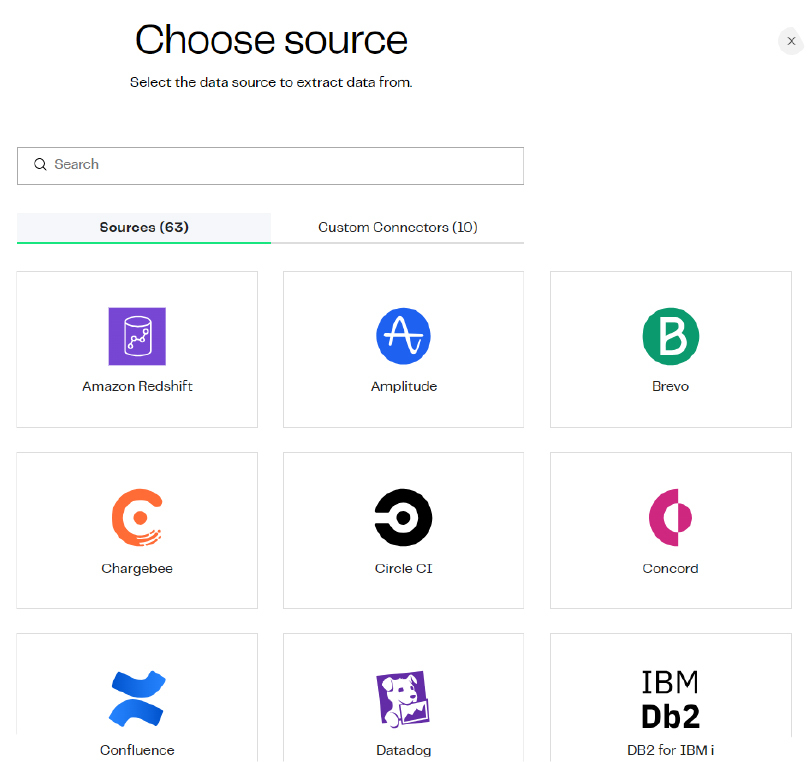This screenshot has height=762, width=810.
Task: Select the Amazon Redshift tile
Action: pos(137,349)
